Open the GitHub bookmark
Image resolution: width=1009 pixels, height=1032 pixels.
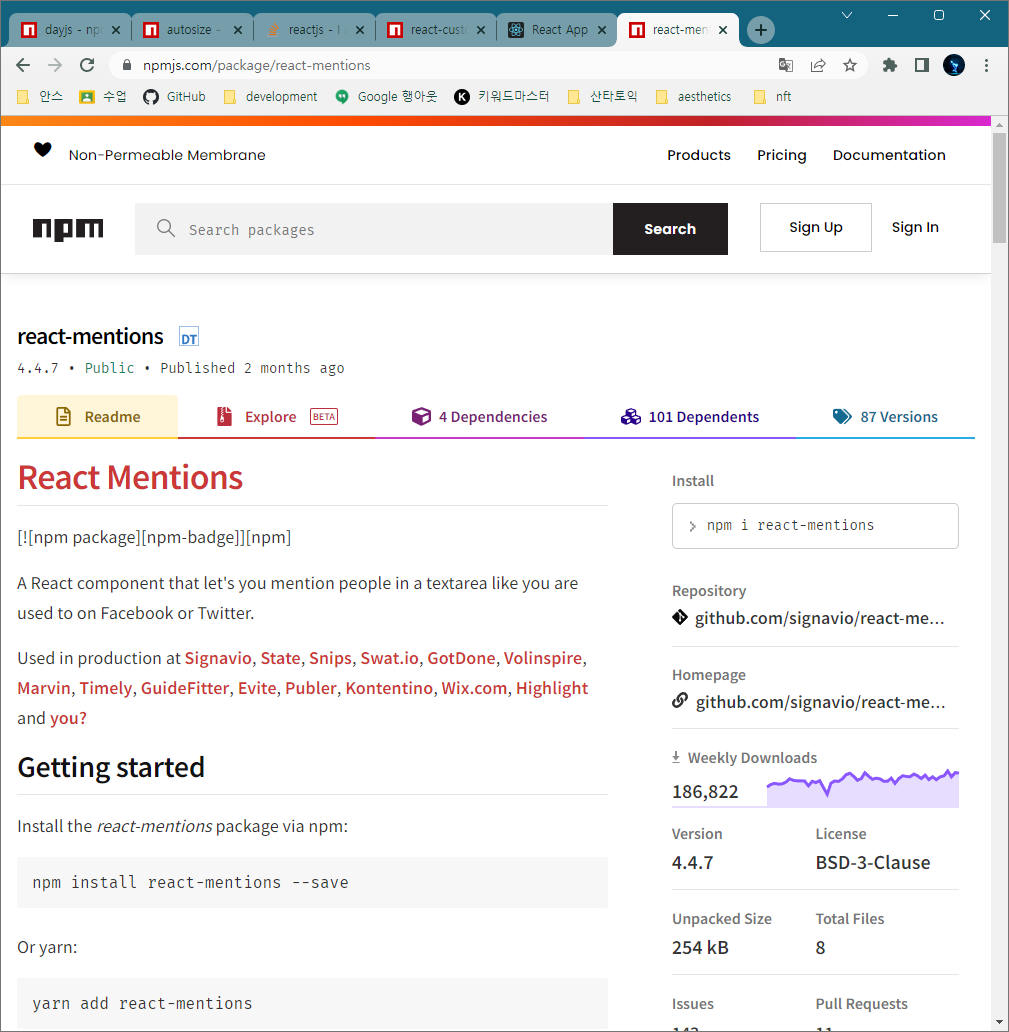coord(174,97)
